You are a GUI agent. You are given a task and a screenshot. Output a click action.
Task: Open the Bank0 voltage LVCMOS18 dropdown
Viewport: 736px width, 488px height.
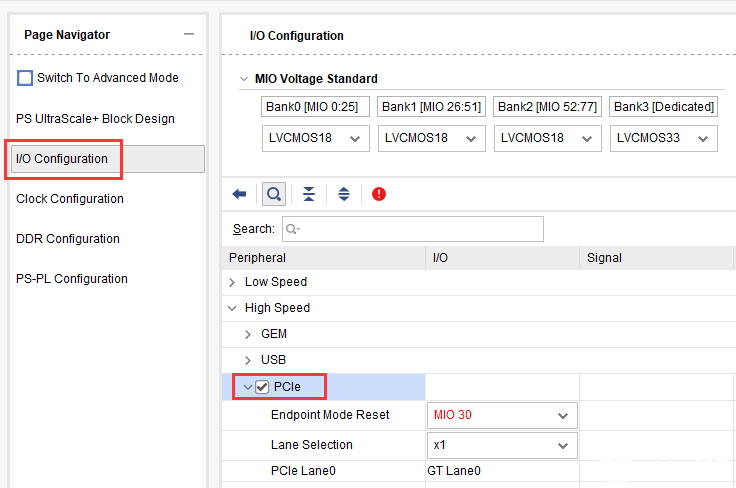tap(316, 138)
